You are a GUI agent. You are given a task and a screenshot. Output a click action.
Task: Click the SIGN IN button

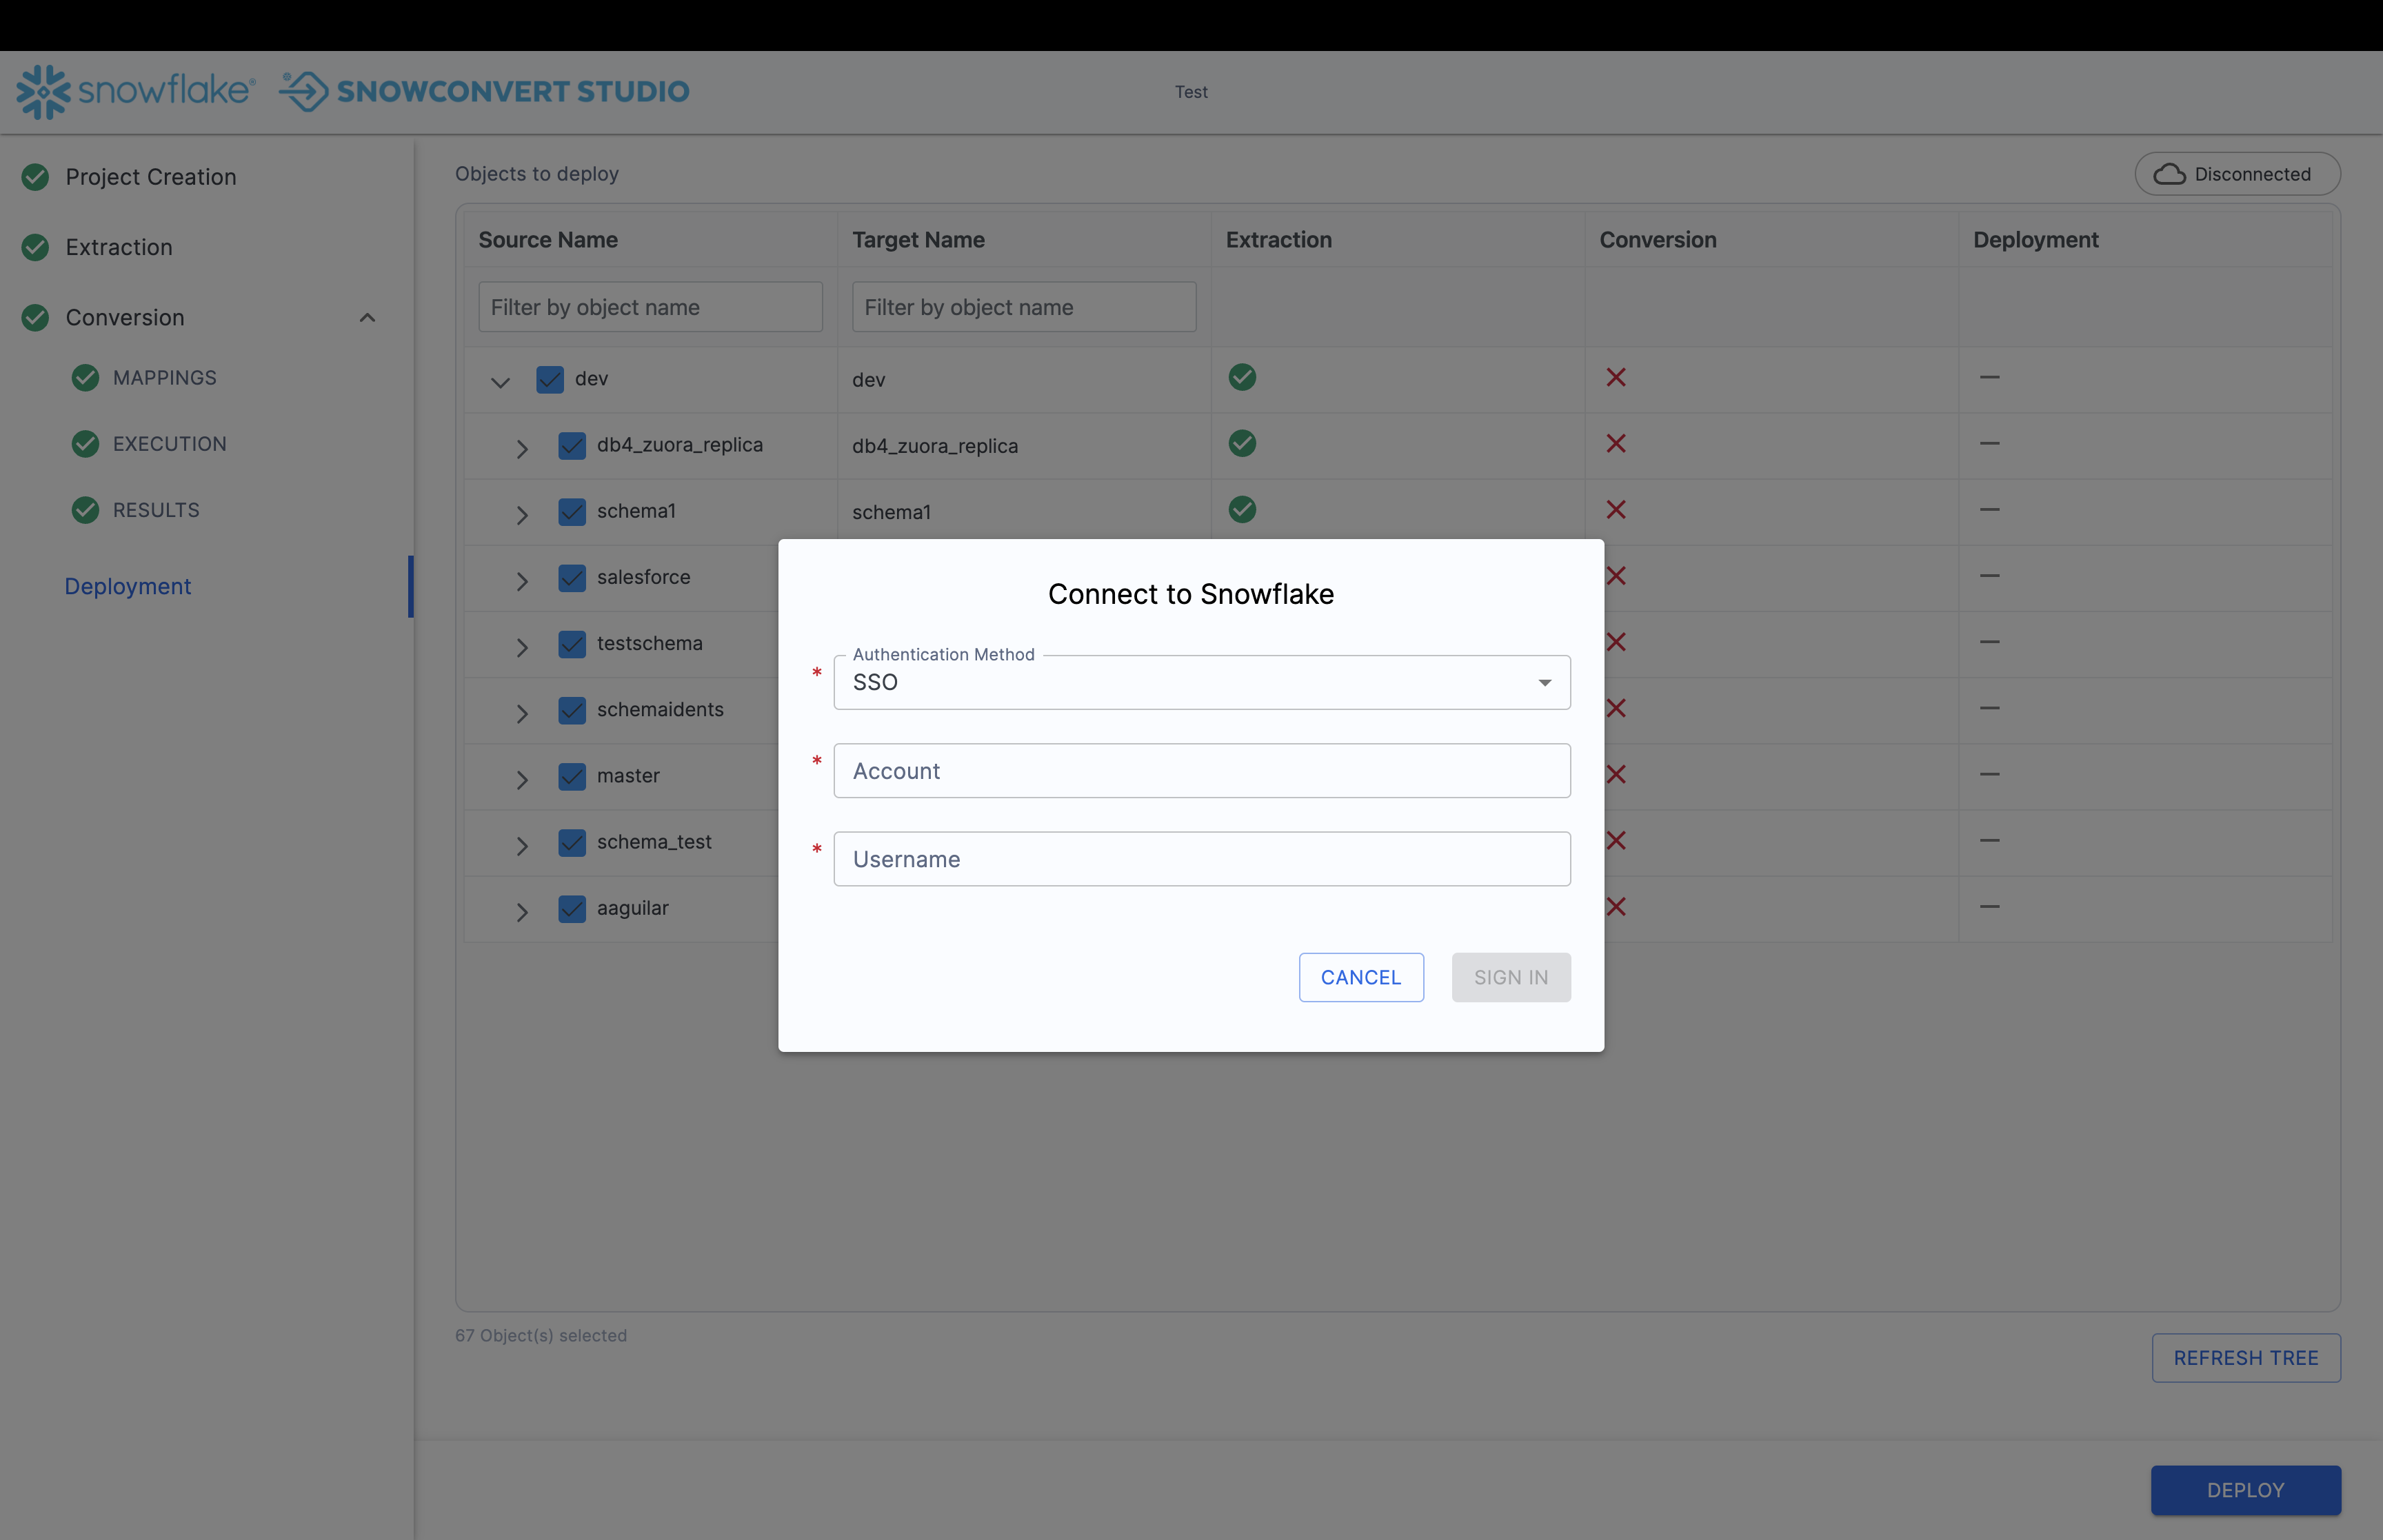pos(1511,977)
